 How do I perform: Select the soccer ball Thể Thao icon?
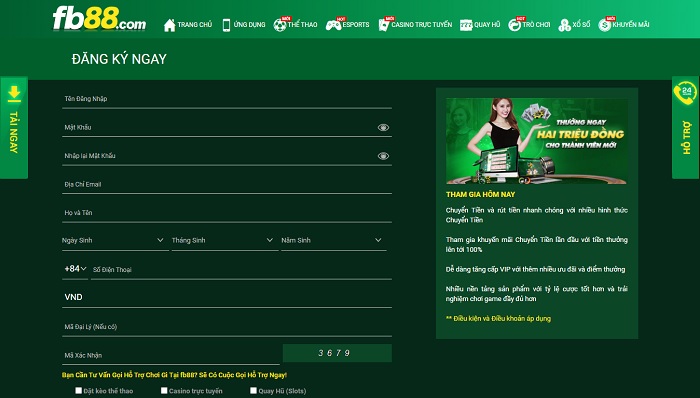click(x=280, y=25)
